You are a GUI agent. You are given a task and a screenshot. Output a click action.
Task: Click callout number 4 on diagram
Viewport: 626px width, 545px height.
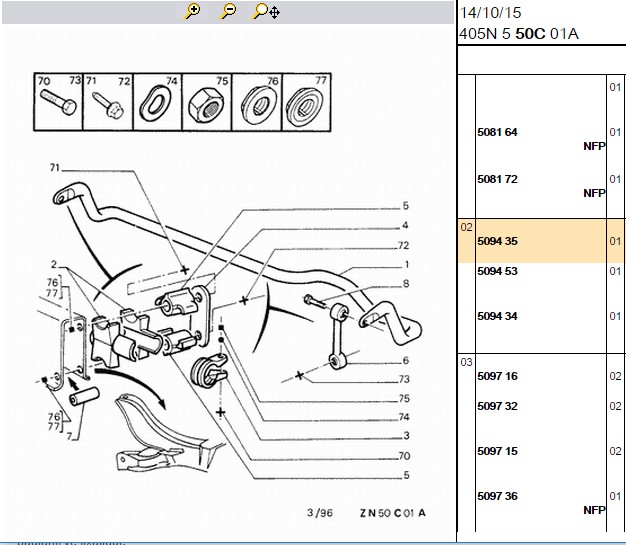click(405, 226)
